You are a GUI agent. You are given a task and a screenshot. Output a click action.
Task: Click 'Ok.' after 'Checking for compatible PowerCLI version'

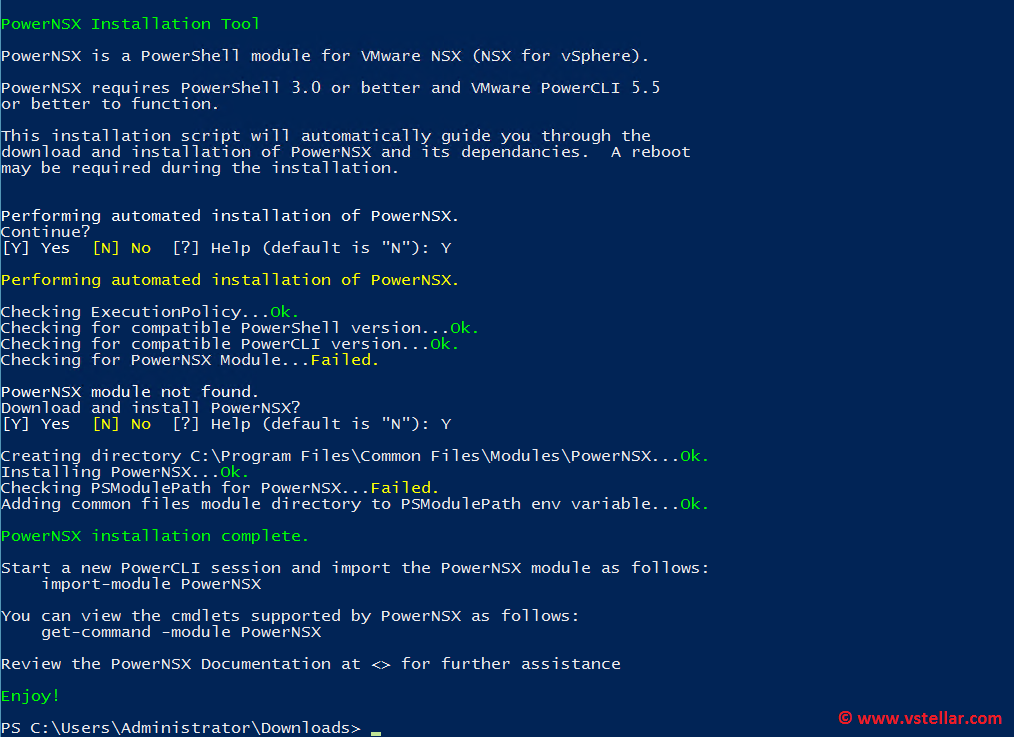445,344
